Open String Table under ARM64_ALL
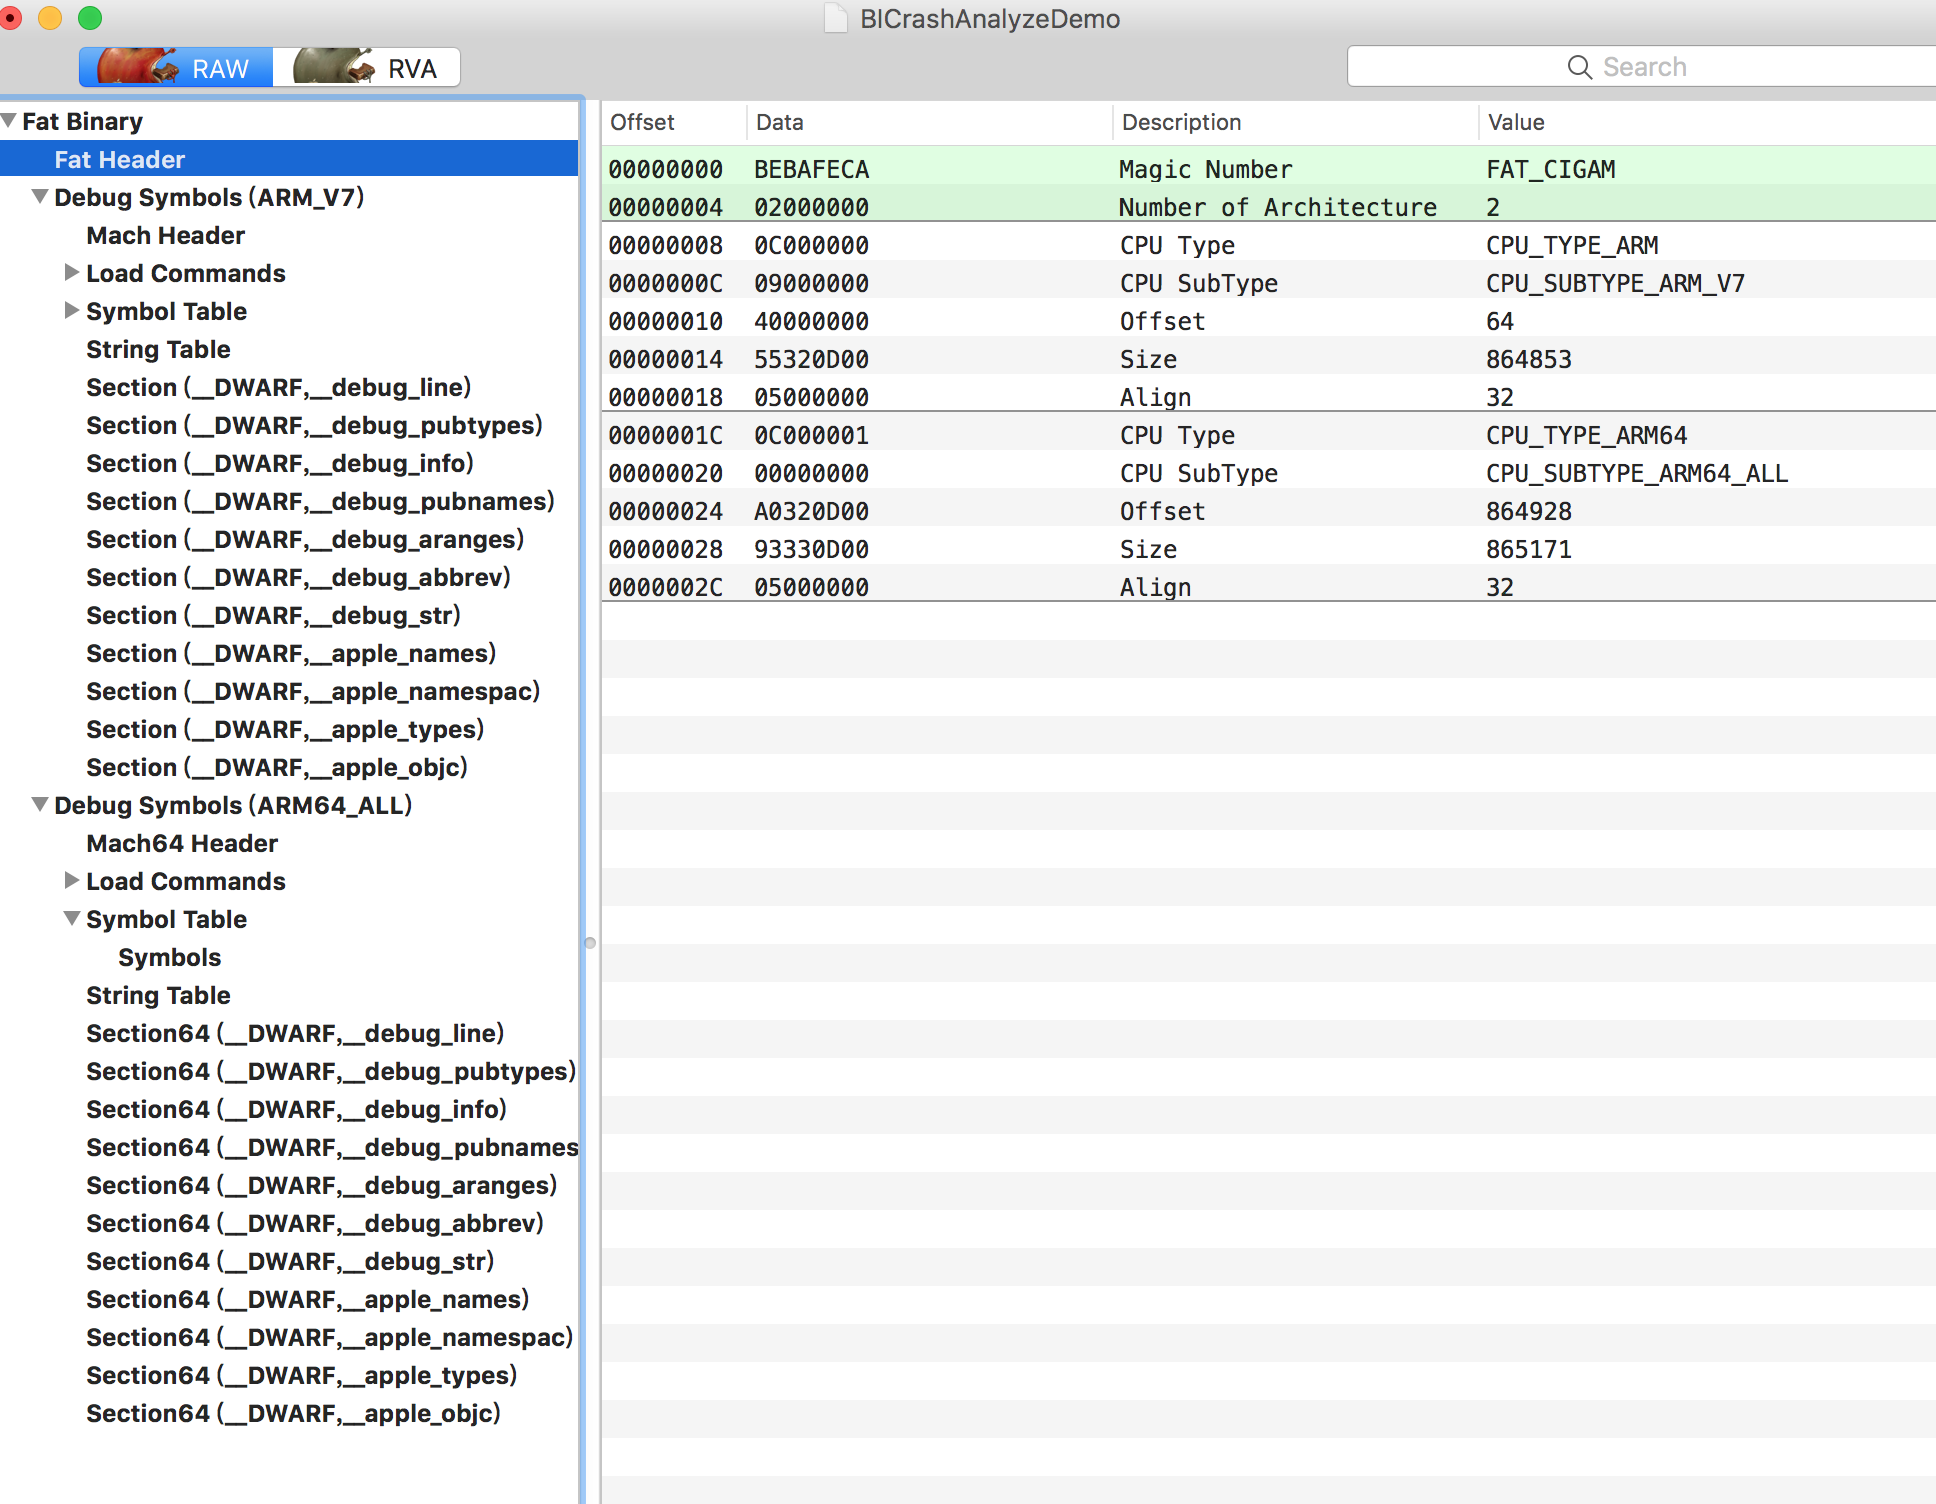The height and width of the screenshot is (1504, 1936). click(x=158, y=995)
